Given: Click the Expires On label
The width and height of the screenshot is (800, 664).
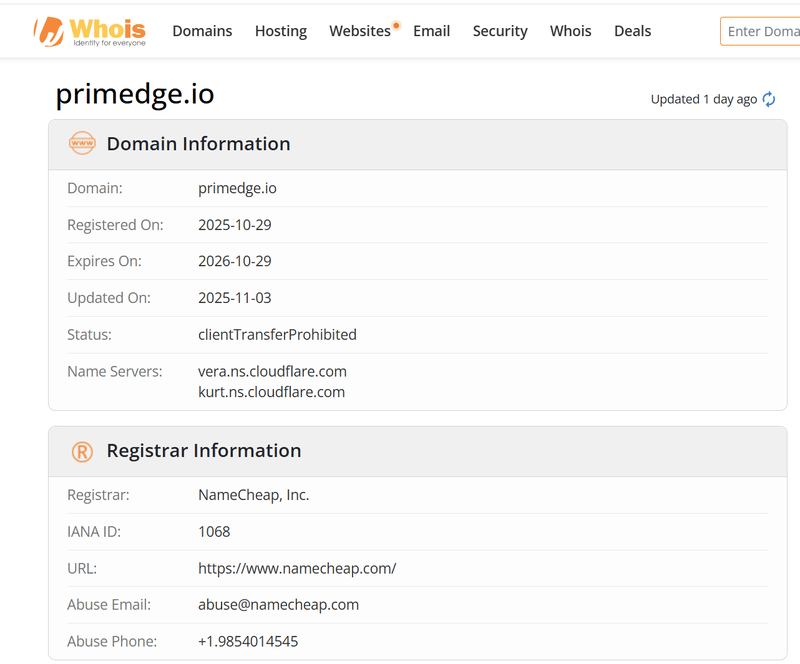Looking at the screenshot, I should point(105,261).
